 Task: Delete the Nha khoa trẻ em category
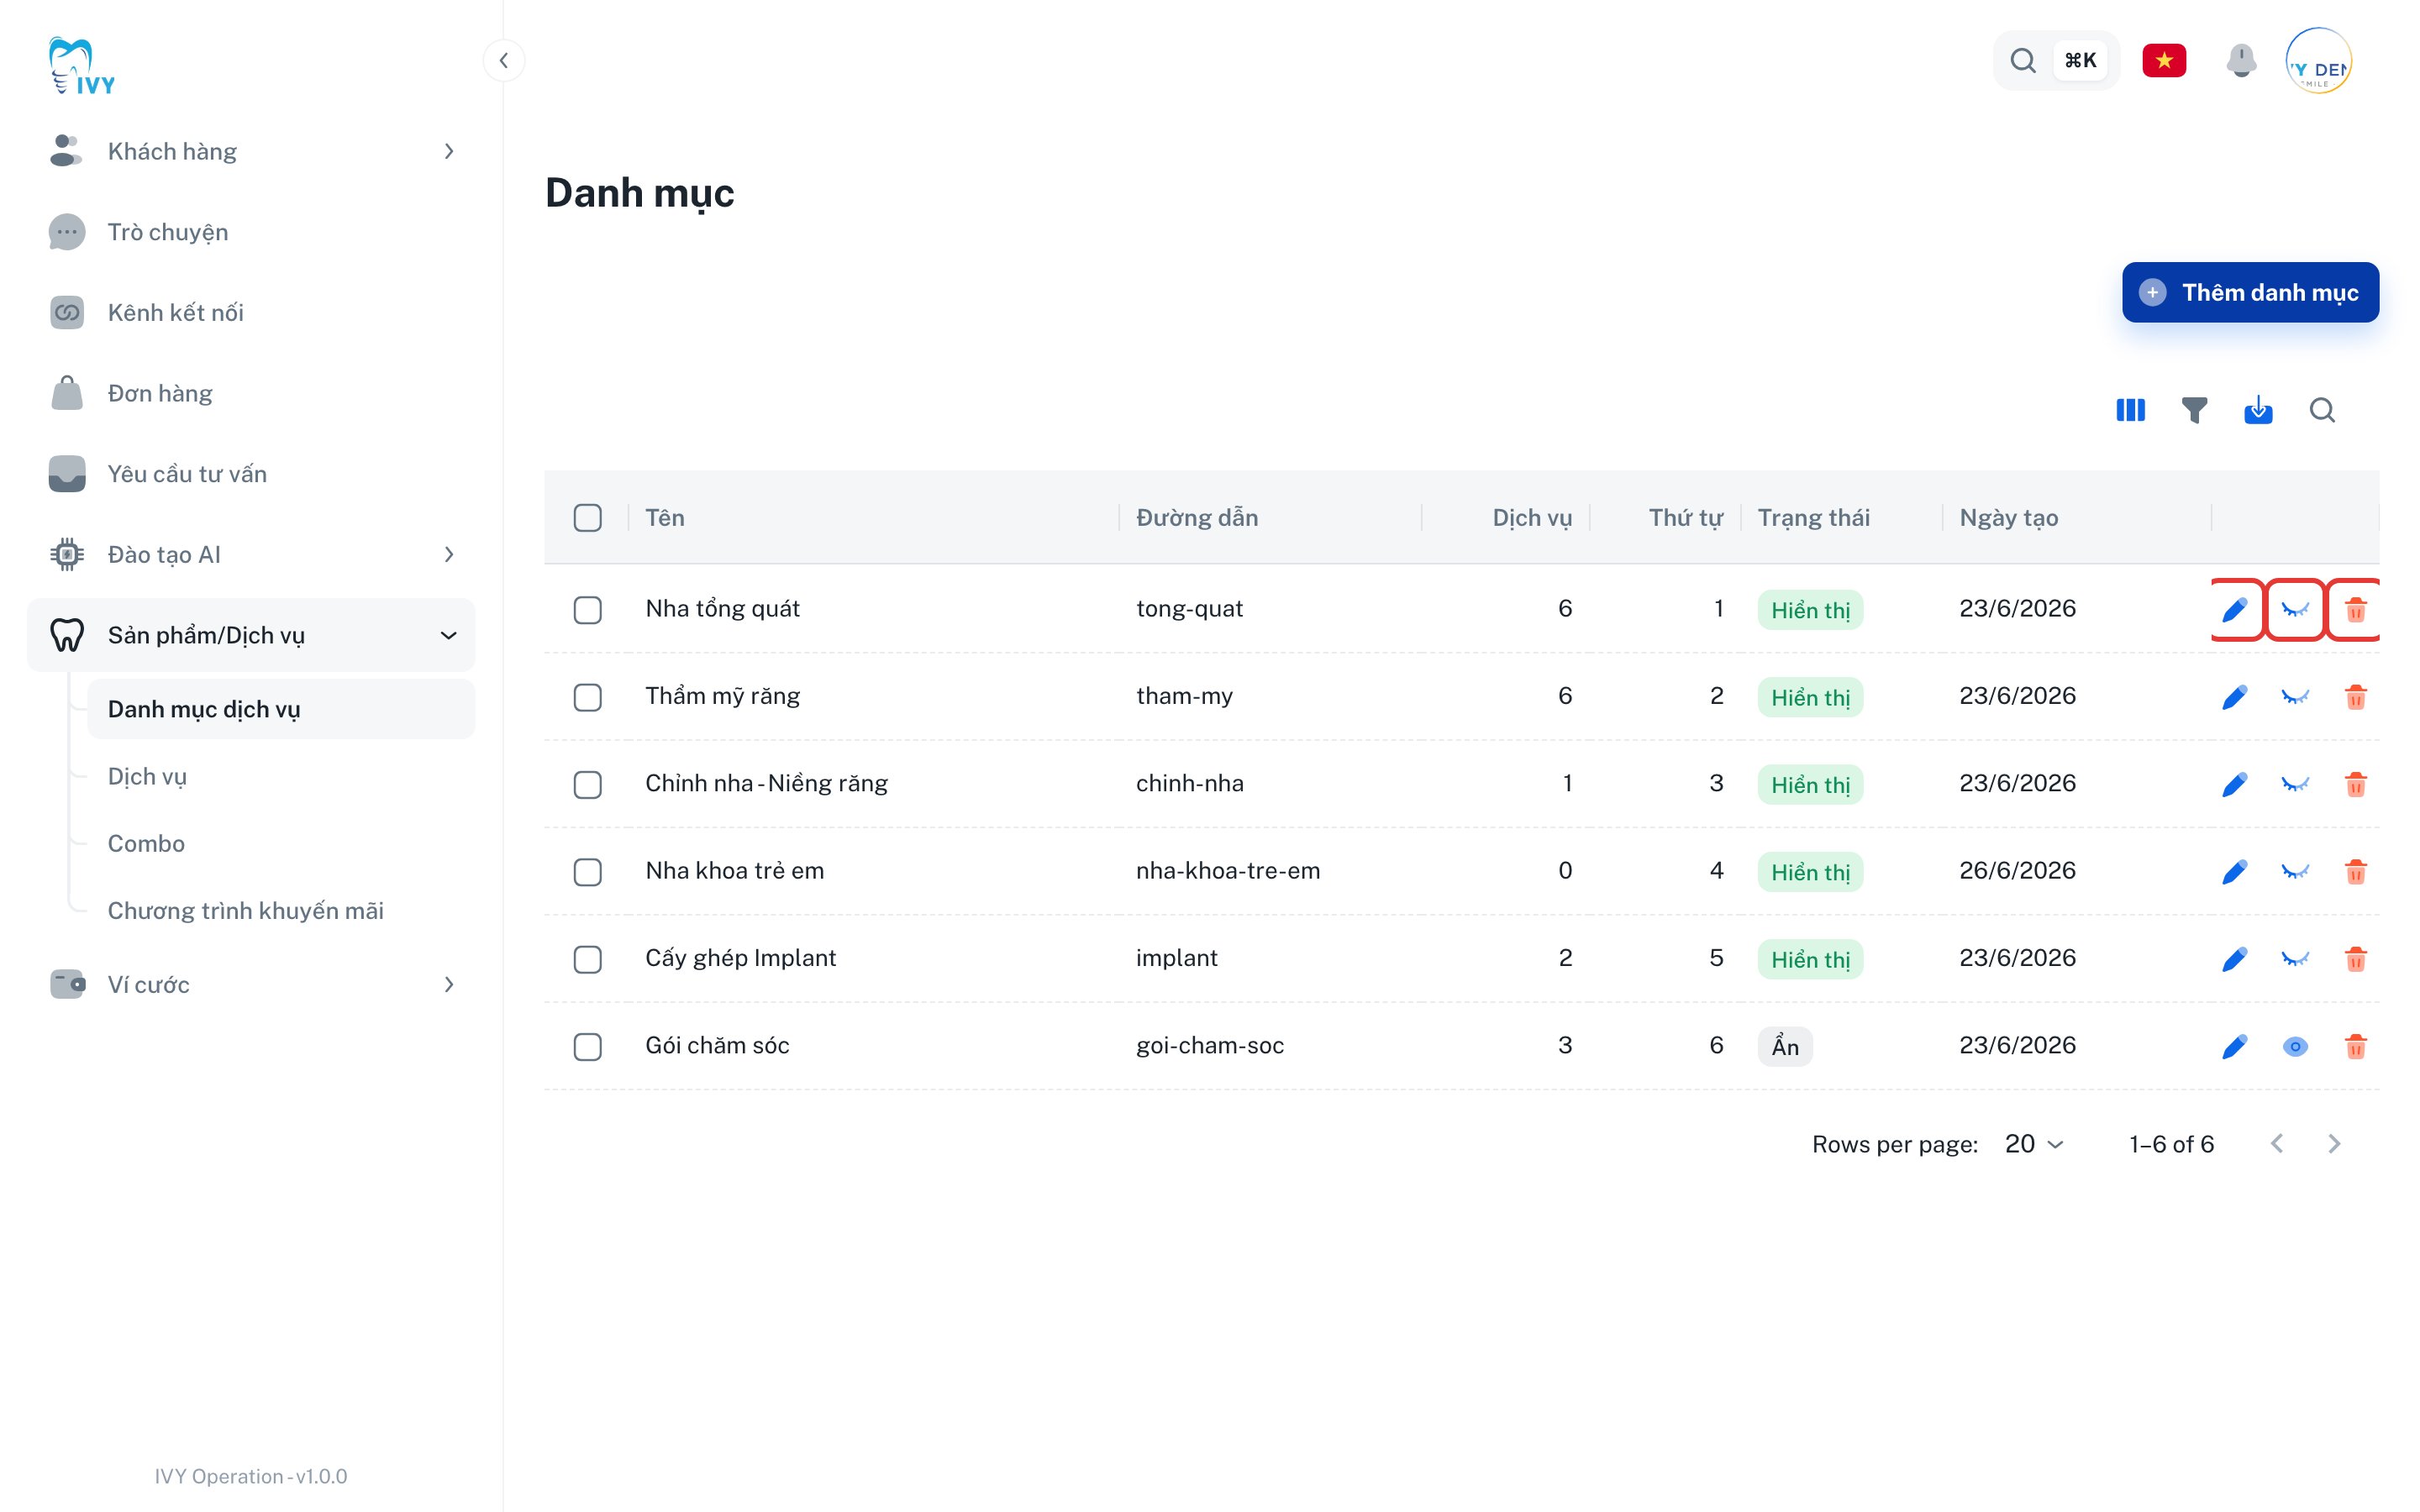[x=2355, y=872]
